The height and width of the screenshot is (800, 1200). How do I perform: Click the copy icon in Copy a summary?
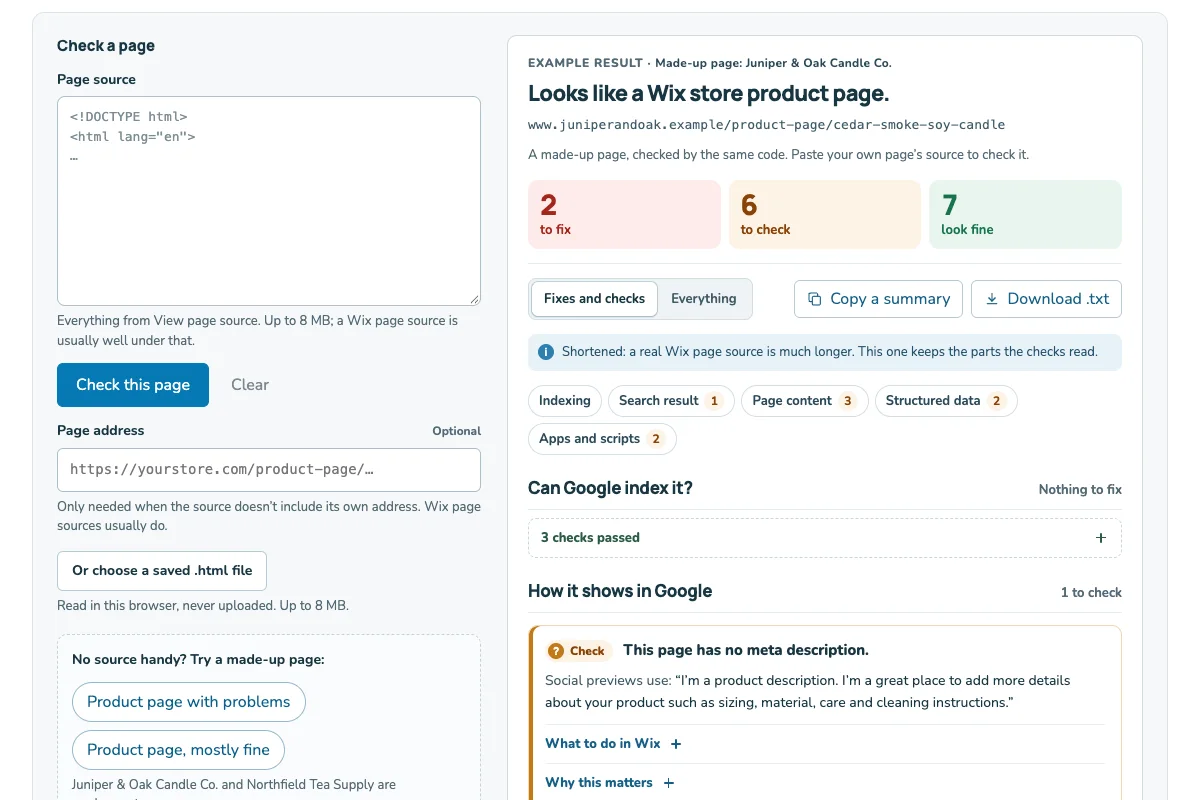tap(814, 299)
